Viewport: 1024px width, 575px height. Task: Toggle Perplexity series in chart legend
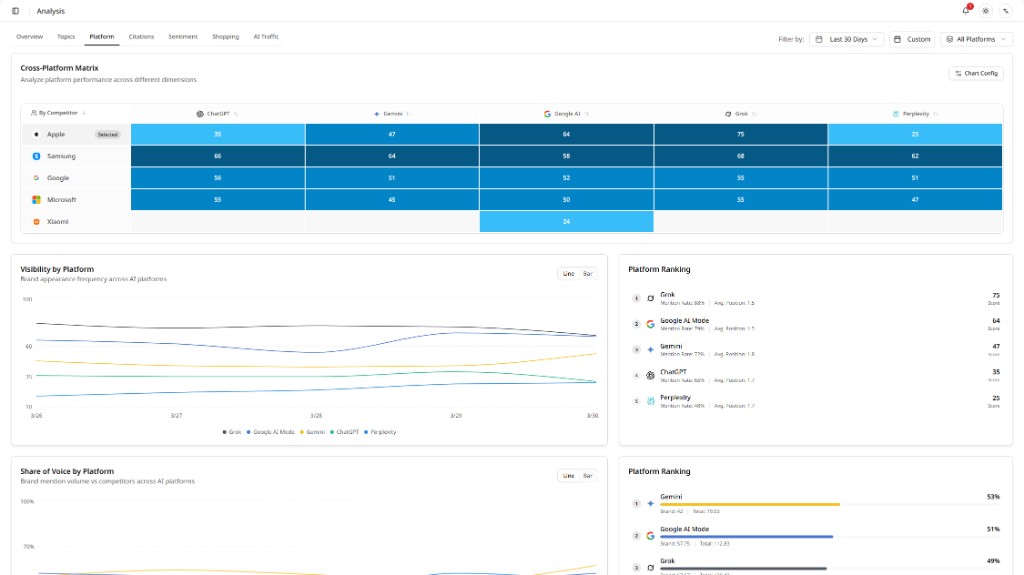coord(380,432)
